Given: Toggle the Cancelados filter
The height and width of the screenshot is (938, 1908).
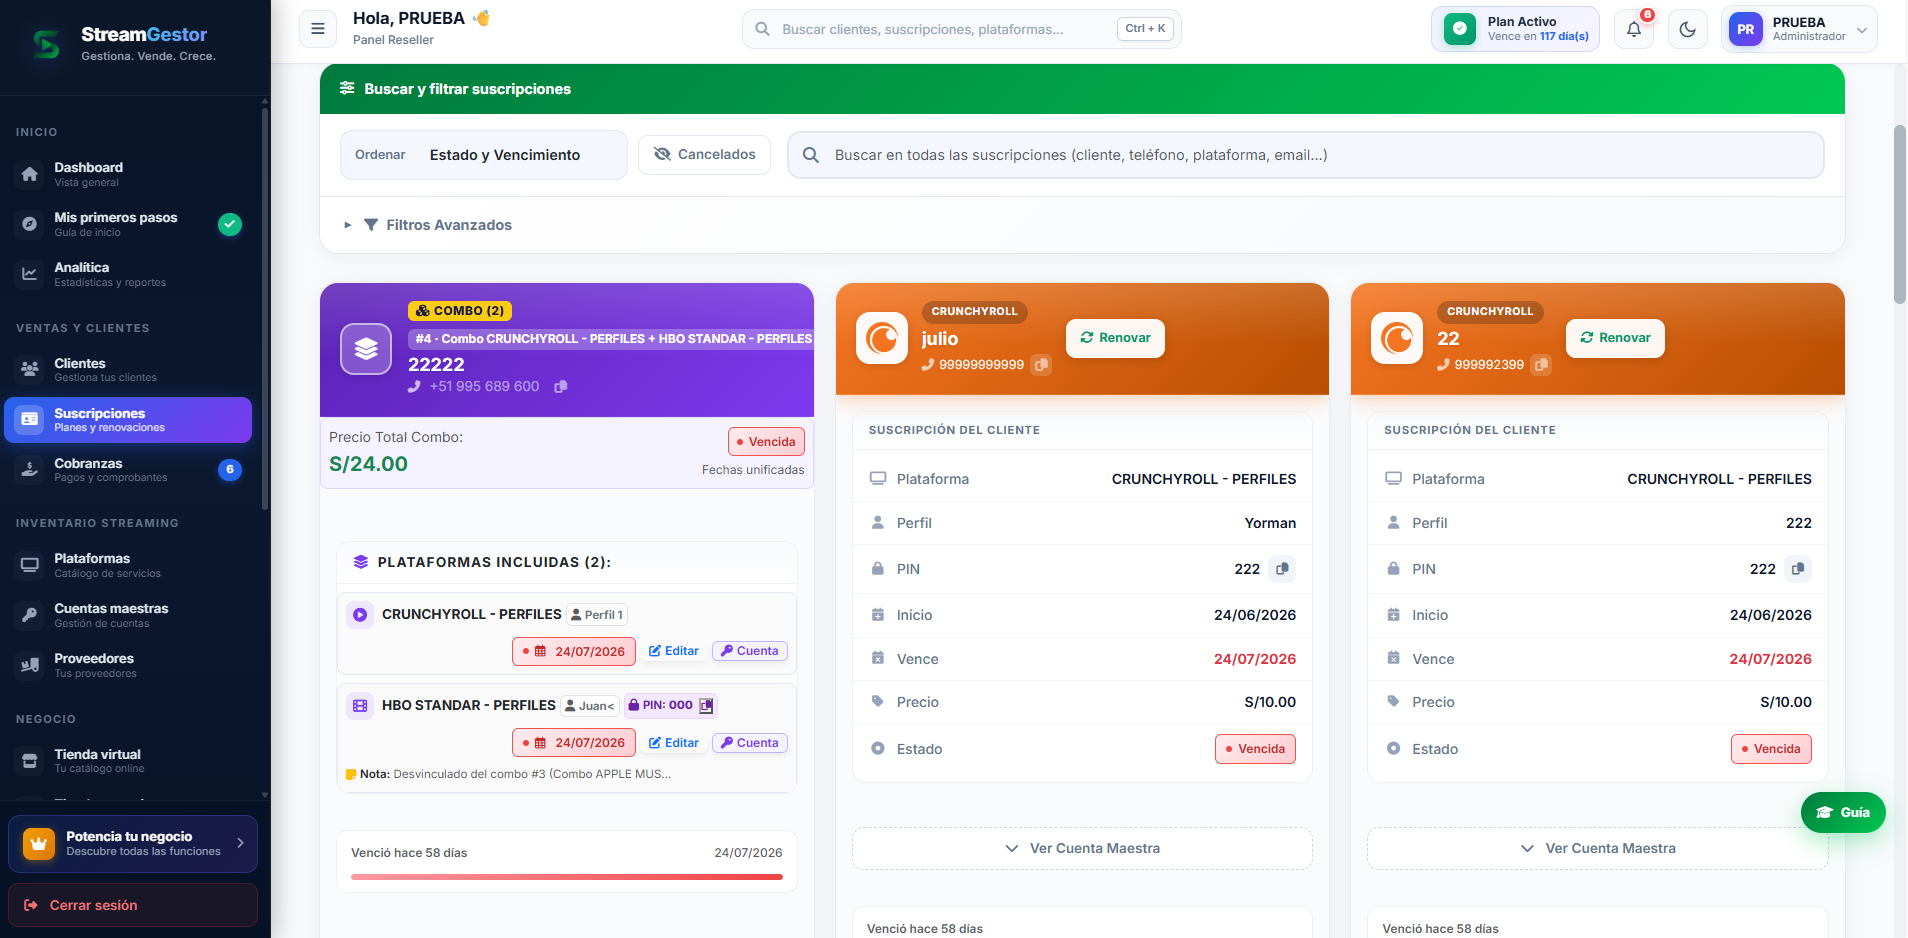Looking at the screenshot, I should 704,155.
